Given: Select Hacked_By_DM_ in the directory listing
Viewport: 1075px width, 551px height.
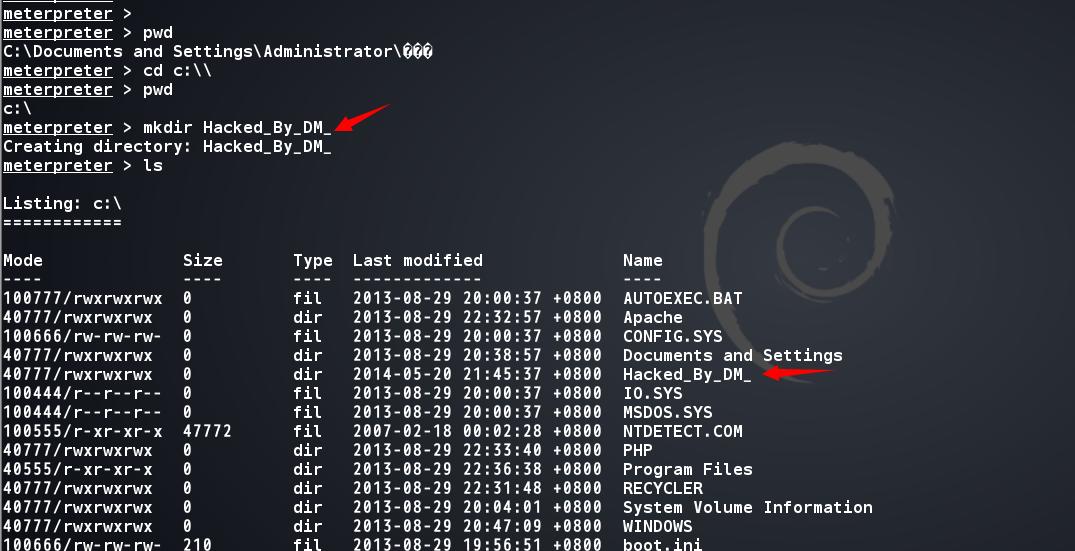Looking at the screenshot, I should point(686,375).
